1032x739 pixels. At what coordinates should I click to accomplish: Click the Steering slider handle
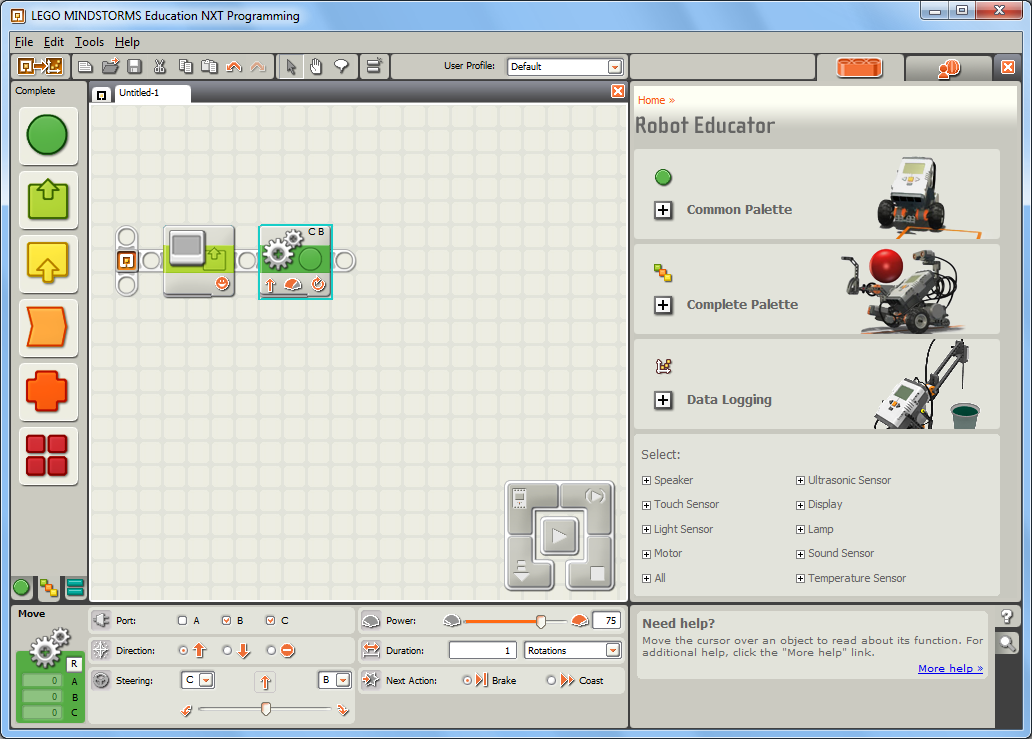point(266,709)
